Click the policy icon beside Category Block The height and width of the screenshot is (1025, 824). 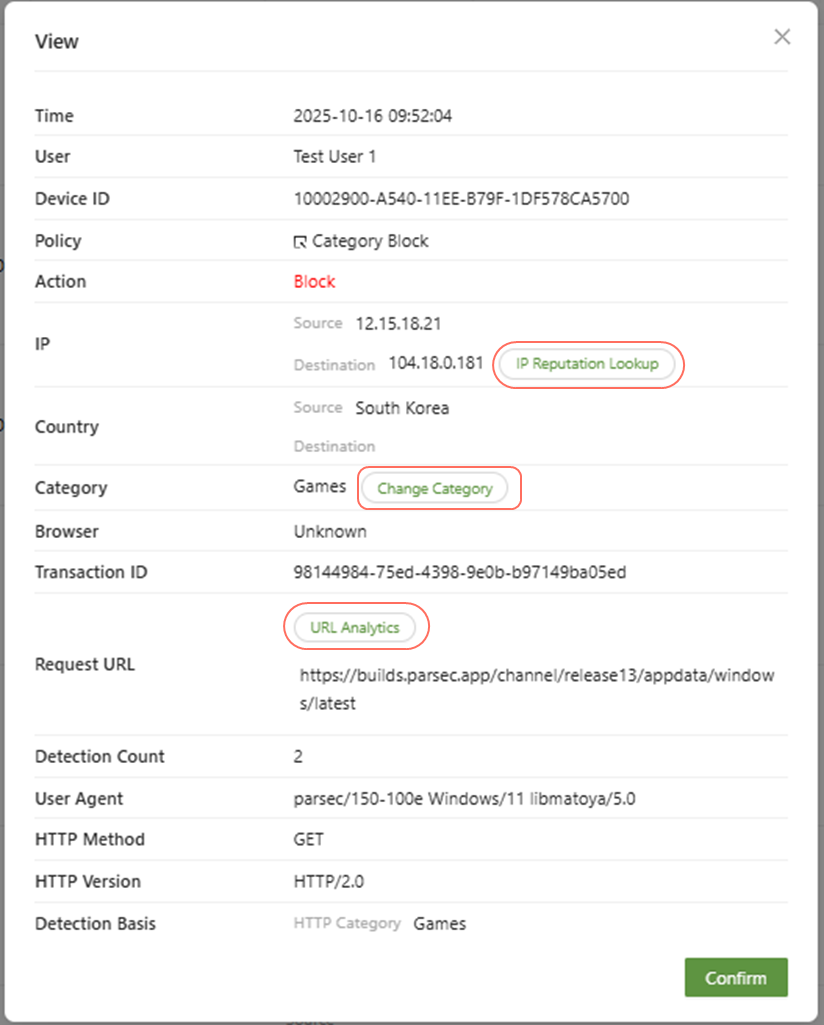300,242
